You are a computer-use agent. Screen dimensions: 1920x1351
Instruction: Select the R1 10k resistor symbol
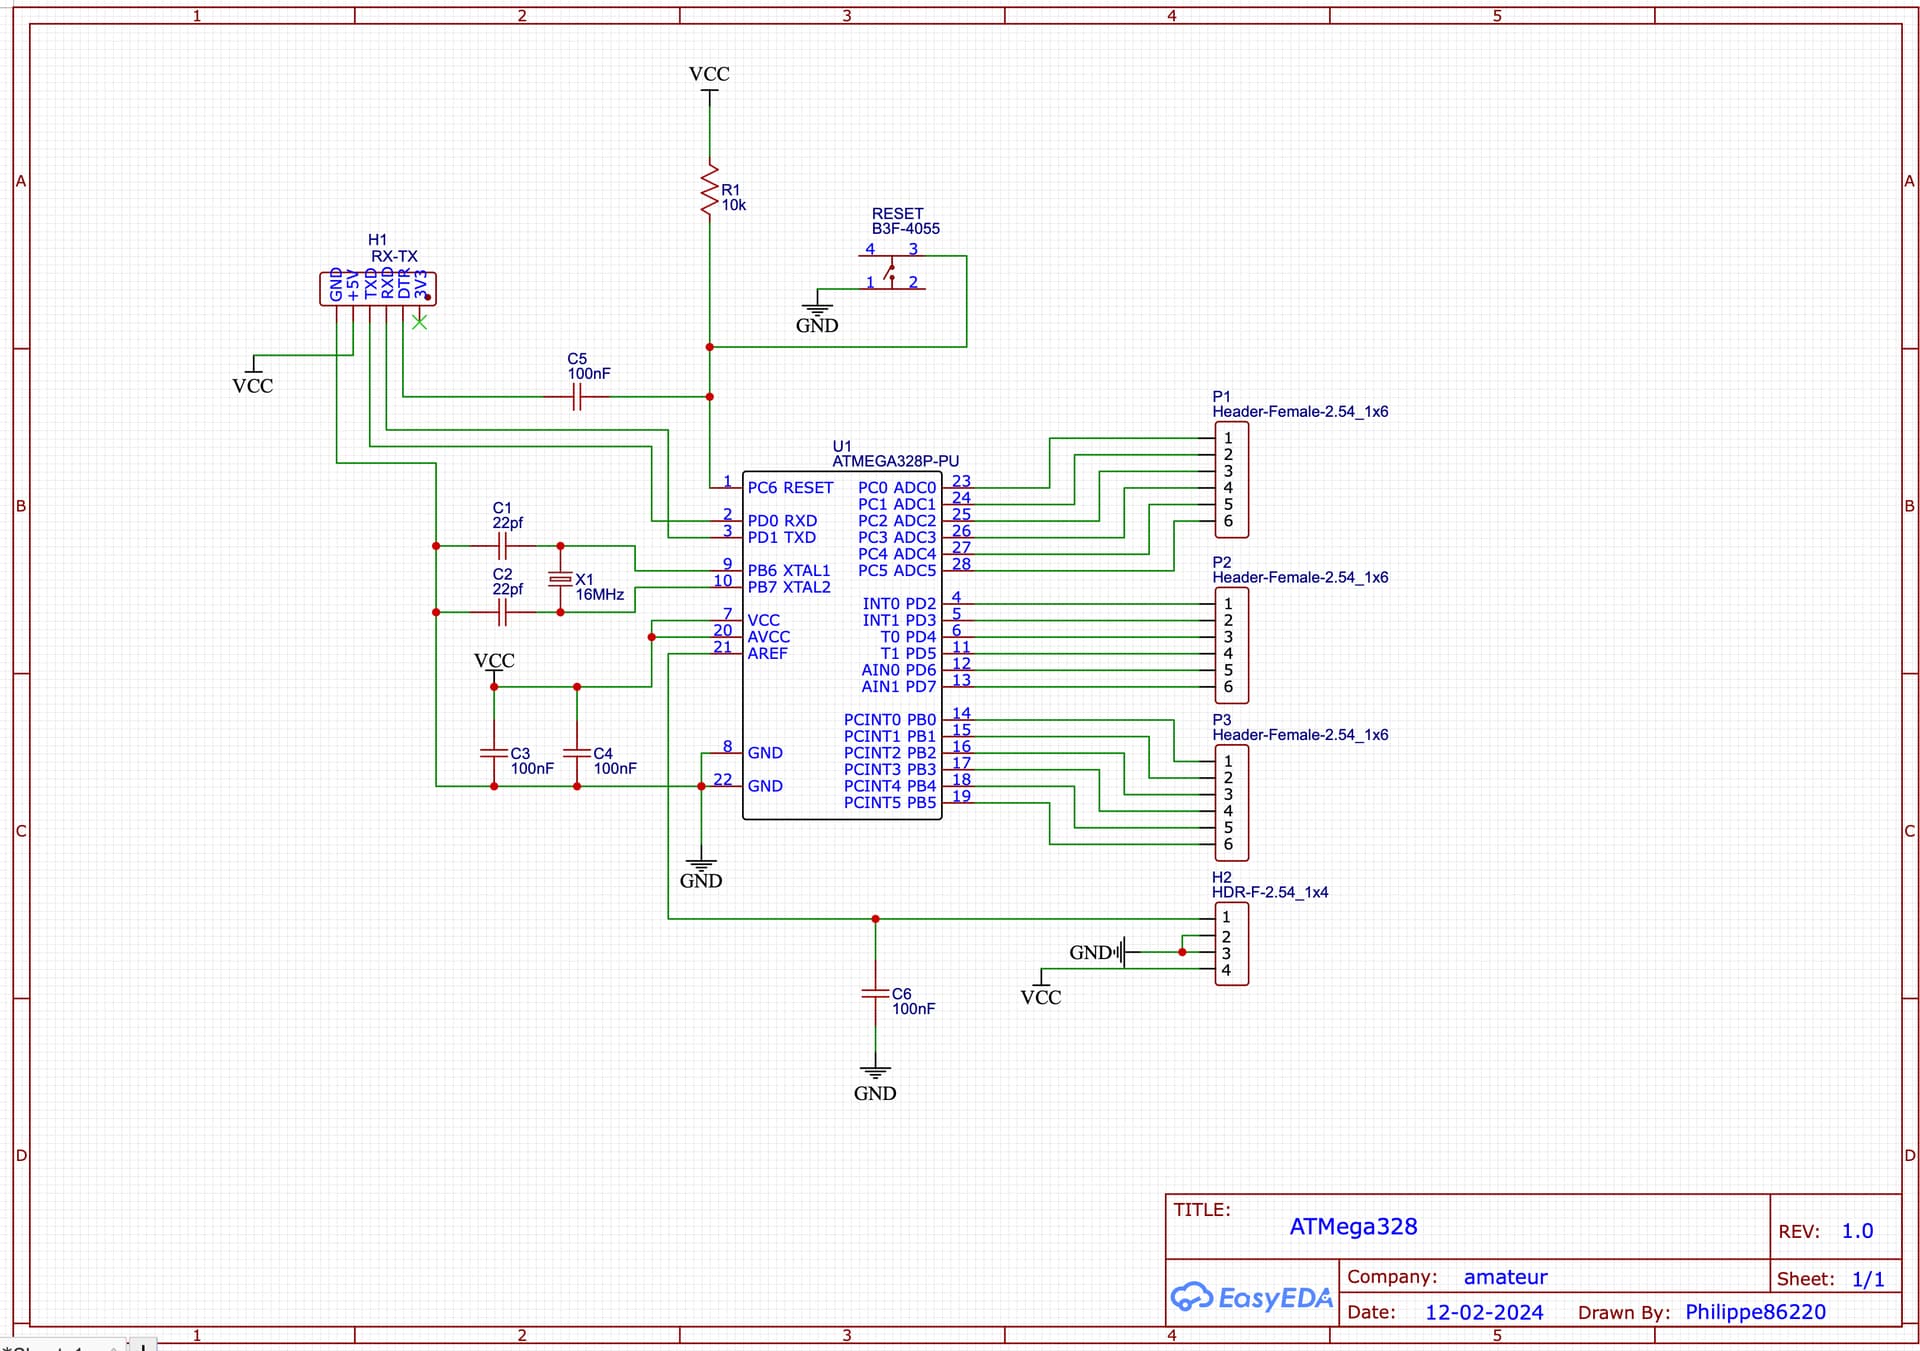tap(710, 191)
